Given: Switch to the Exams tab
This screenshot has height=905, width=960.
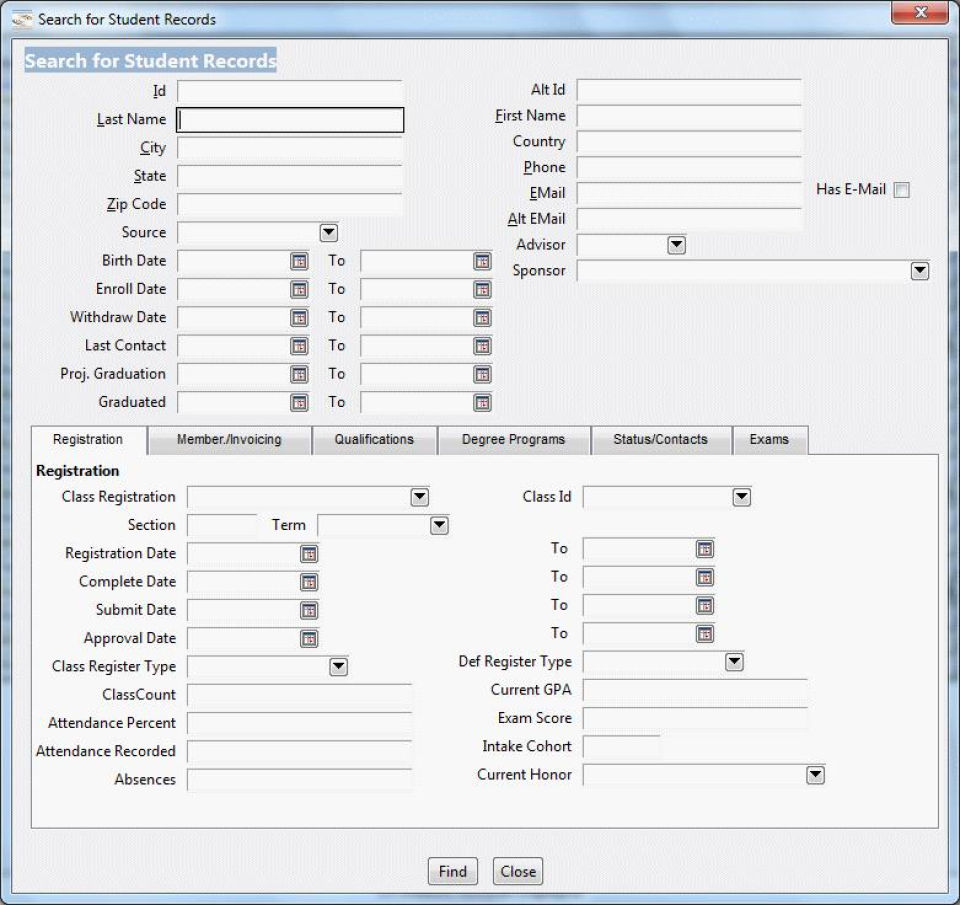Looking at the screenshot, I should (x=770, y=440).
